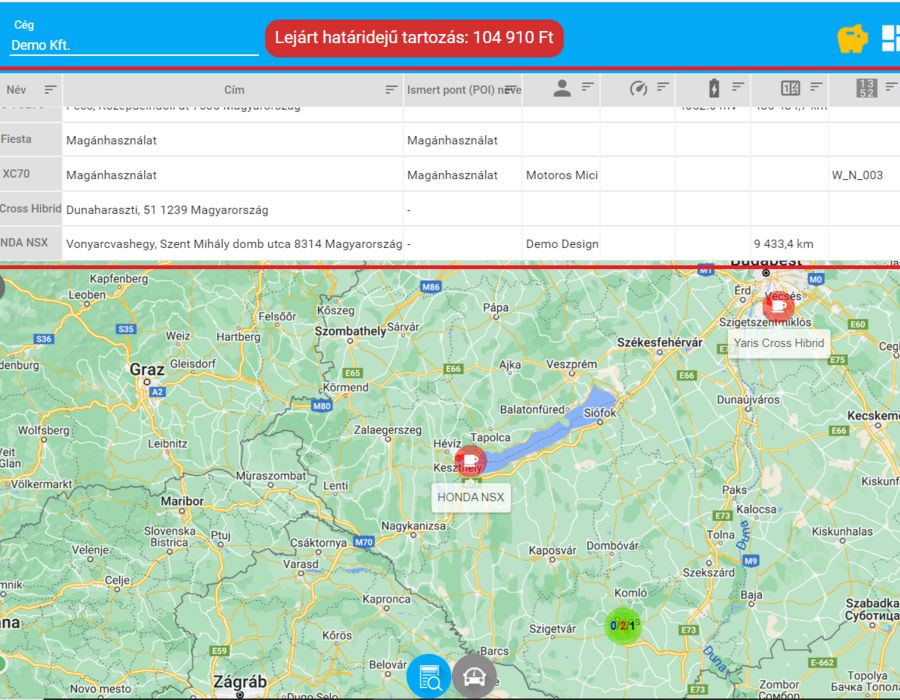Click the Vonyarcvashegy, Szent Mihály domb address
Image resolution: width=900 pixels, height=700 pixels.
[234, 244]
